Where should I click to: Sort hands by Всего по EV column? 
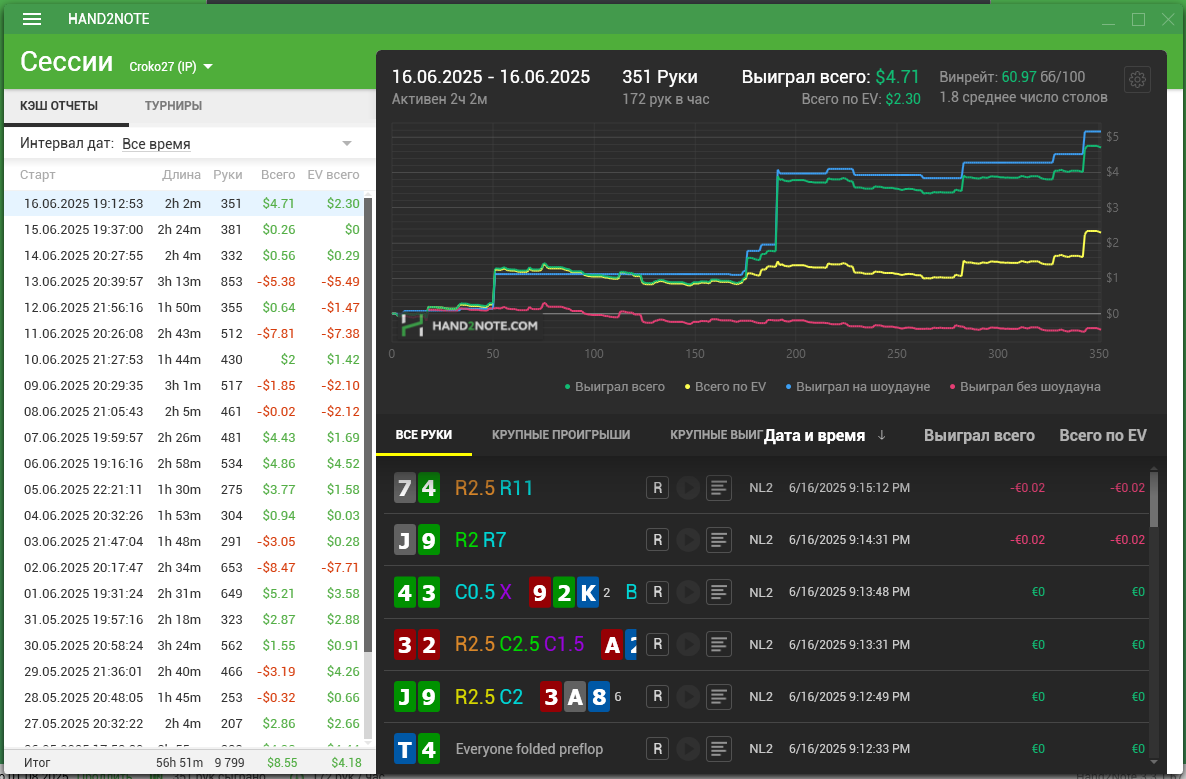1103,436
